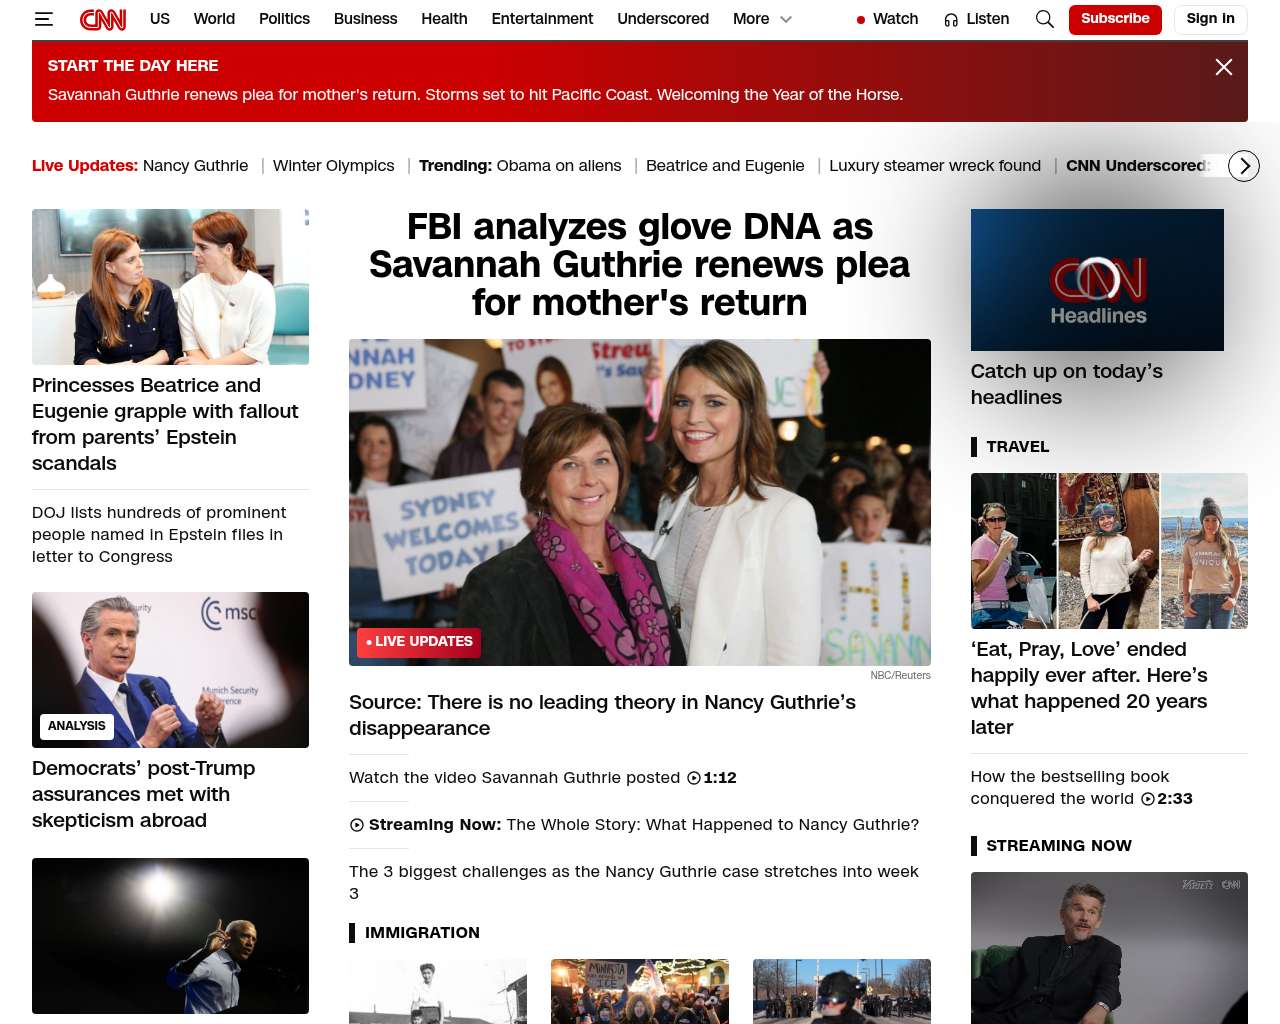Image resolution: width=1280 pixels, height=1024 pixels.
Task: Open the Health section
Action: [444, 19]
